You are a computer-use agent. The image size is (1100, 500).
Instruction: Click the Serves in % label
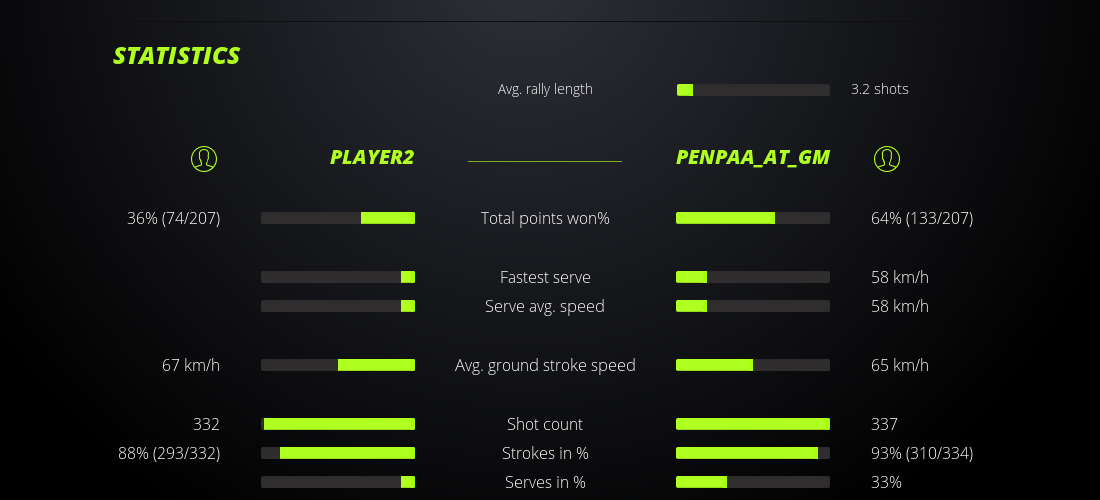(545, 482)
